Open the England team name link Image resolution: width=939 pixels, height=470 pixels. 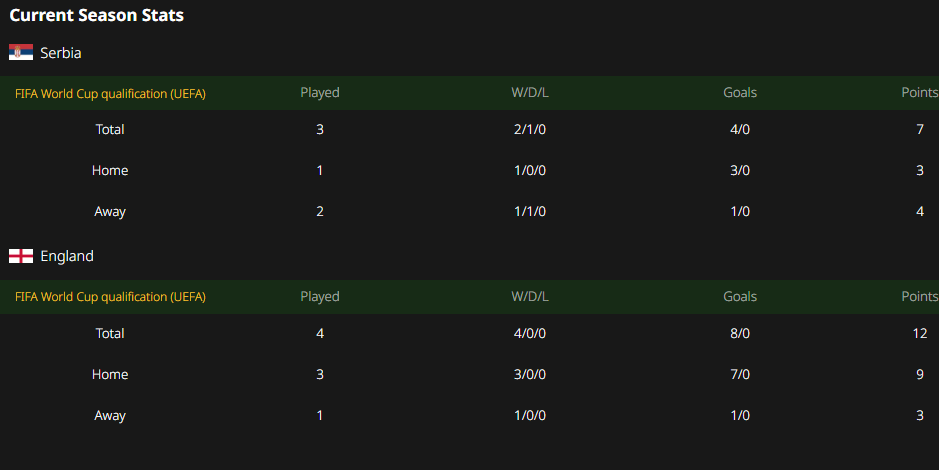[x=66, y=256]
